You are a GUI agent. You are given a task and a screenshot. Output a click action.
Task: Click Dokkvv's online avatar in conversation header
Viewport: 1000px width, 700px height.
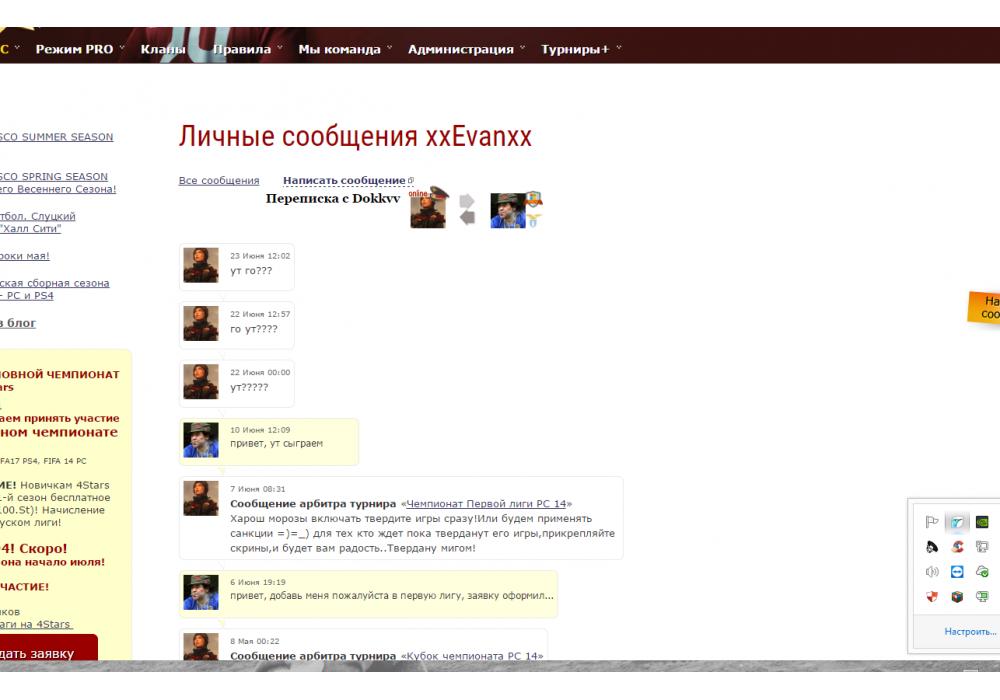click(x=428, y=210)
